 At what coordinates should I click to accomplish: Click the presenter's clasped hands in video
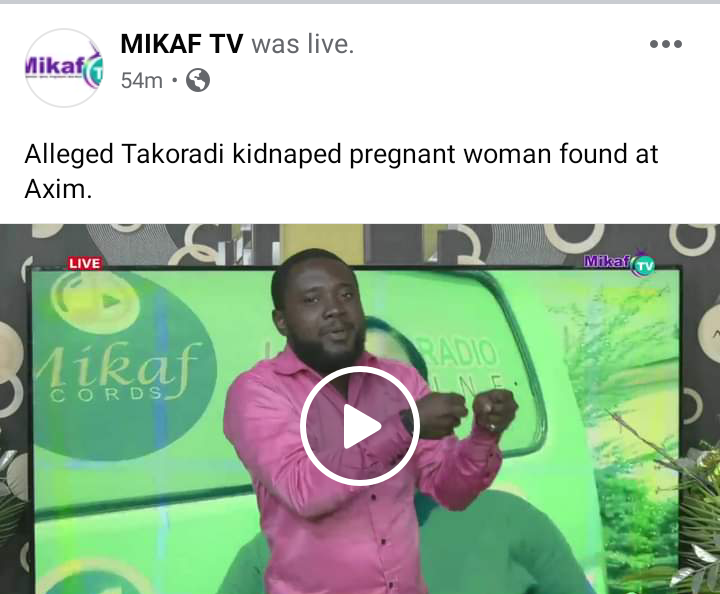[x=466, y=409]
